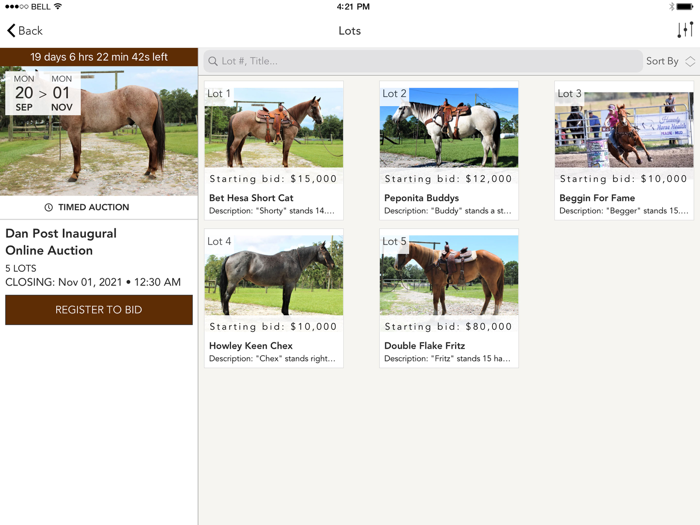Click the Lot 3 badge label
Viewport: 700px width, 525px height.
(569, 93)
